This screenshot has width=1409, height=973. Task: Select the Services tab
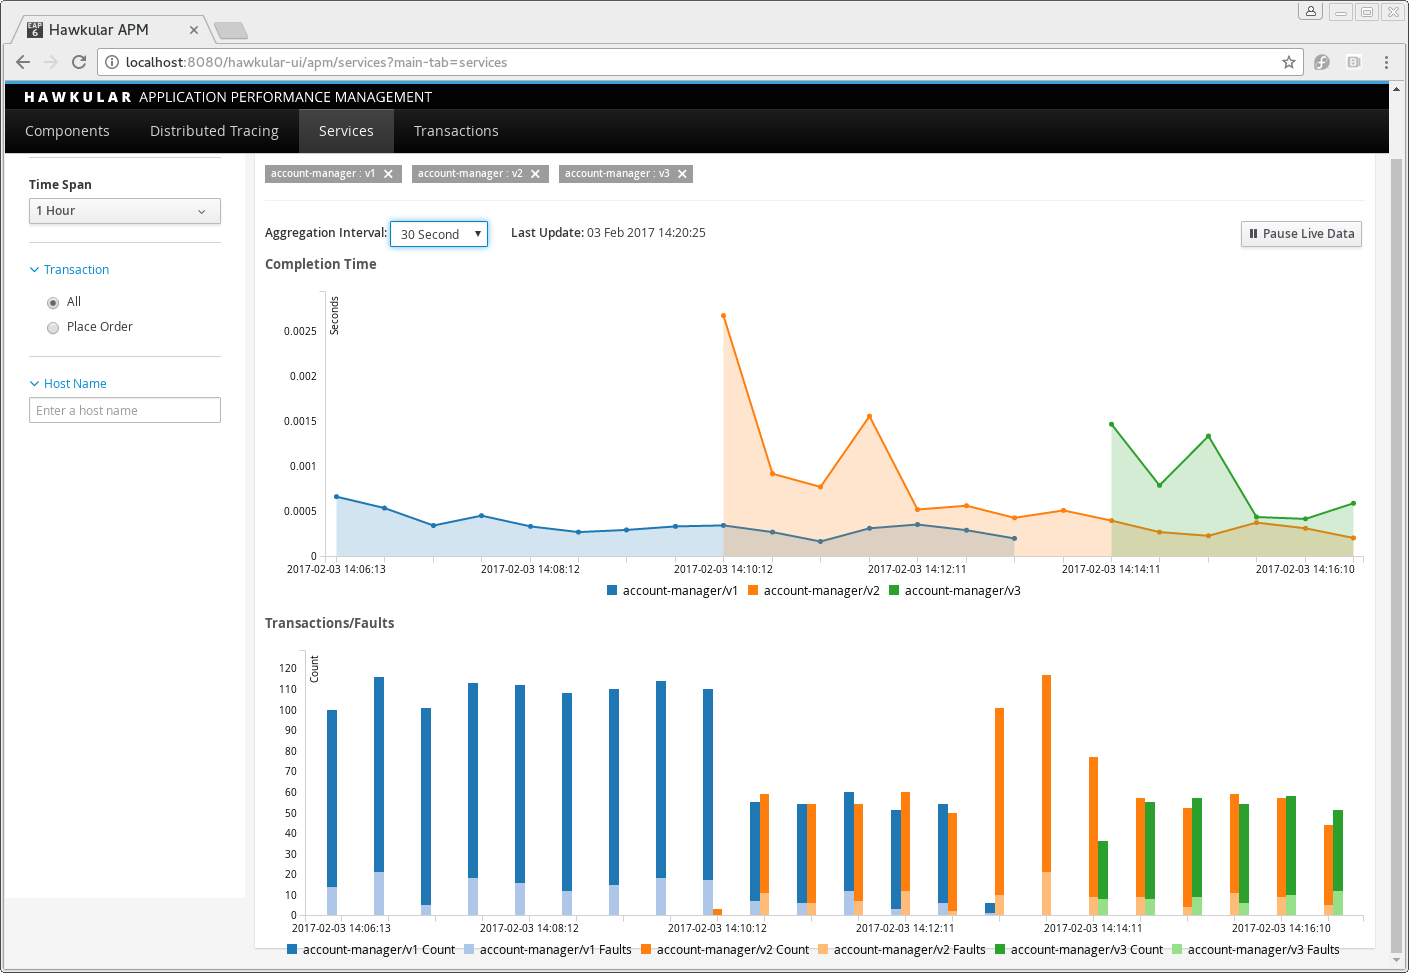coord(346,131)
